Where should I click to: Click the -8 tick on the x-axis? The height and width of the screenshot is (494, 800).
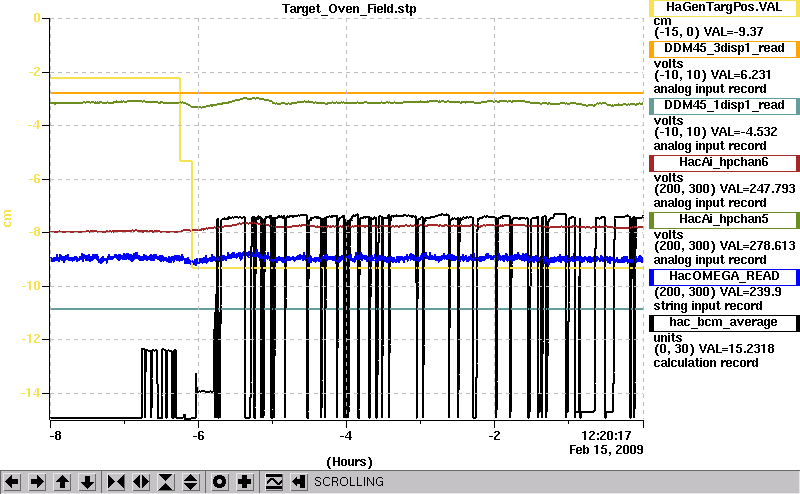pos(55,436)
